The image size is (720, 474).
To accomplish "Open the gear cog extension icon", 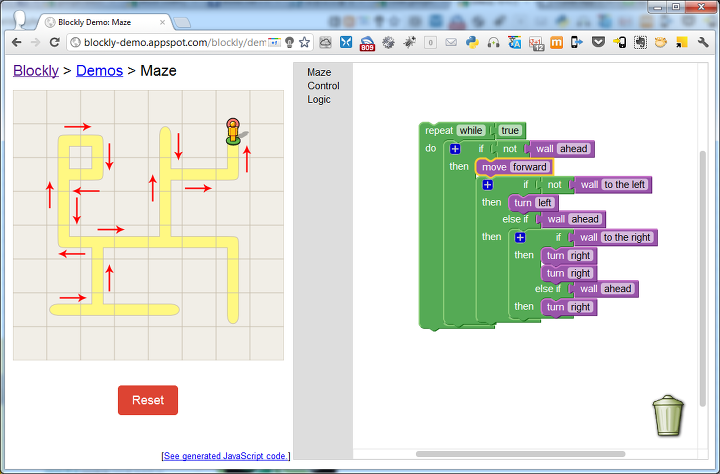I will 388,43.
